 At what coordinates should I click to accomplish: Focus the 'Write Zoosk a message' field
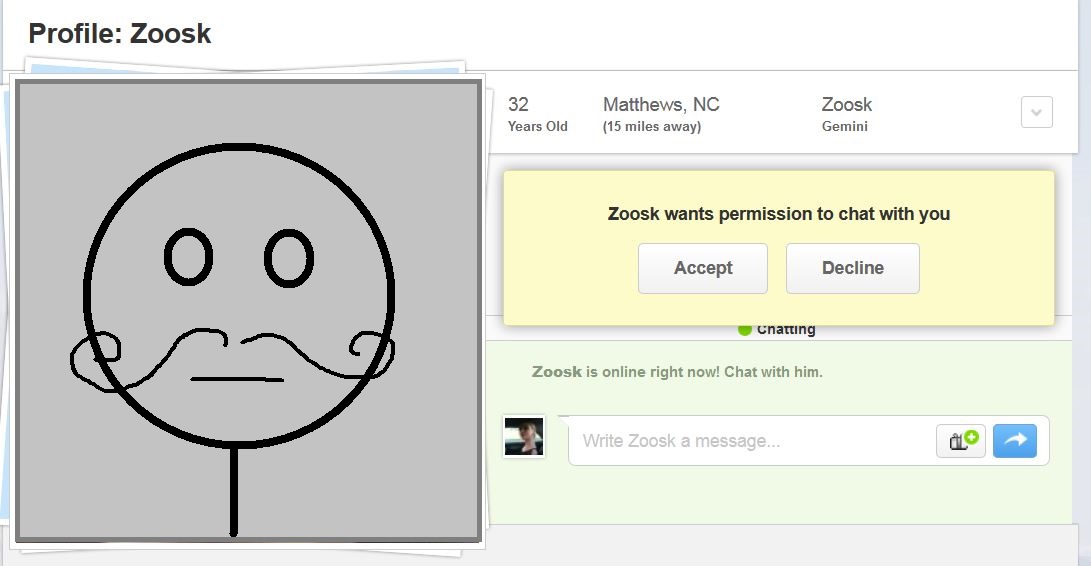click(x=750, y=441)
